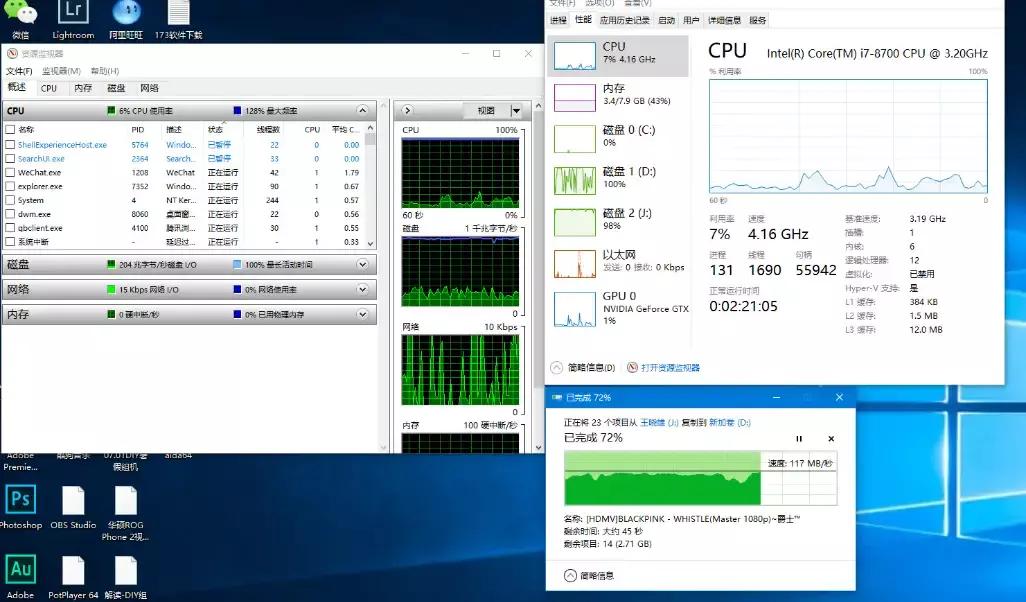
Task: Select GPU 0 performance graph thumbnail
Action: [x=574, y=309]
